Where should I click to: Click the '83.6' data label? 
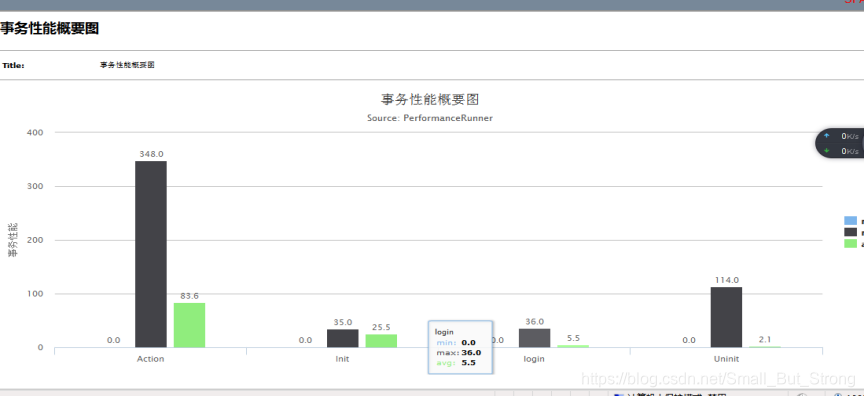click(190, 296)
